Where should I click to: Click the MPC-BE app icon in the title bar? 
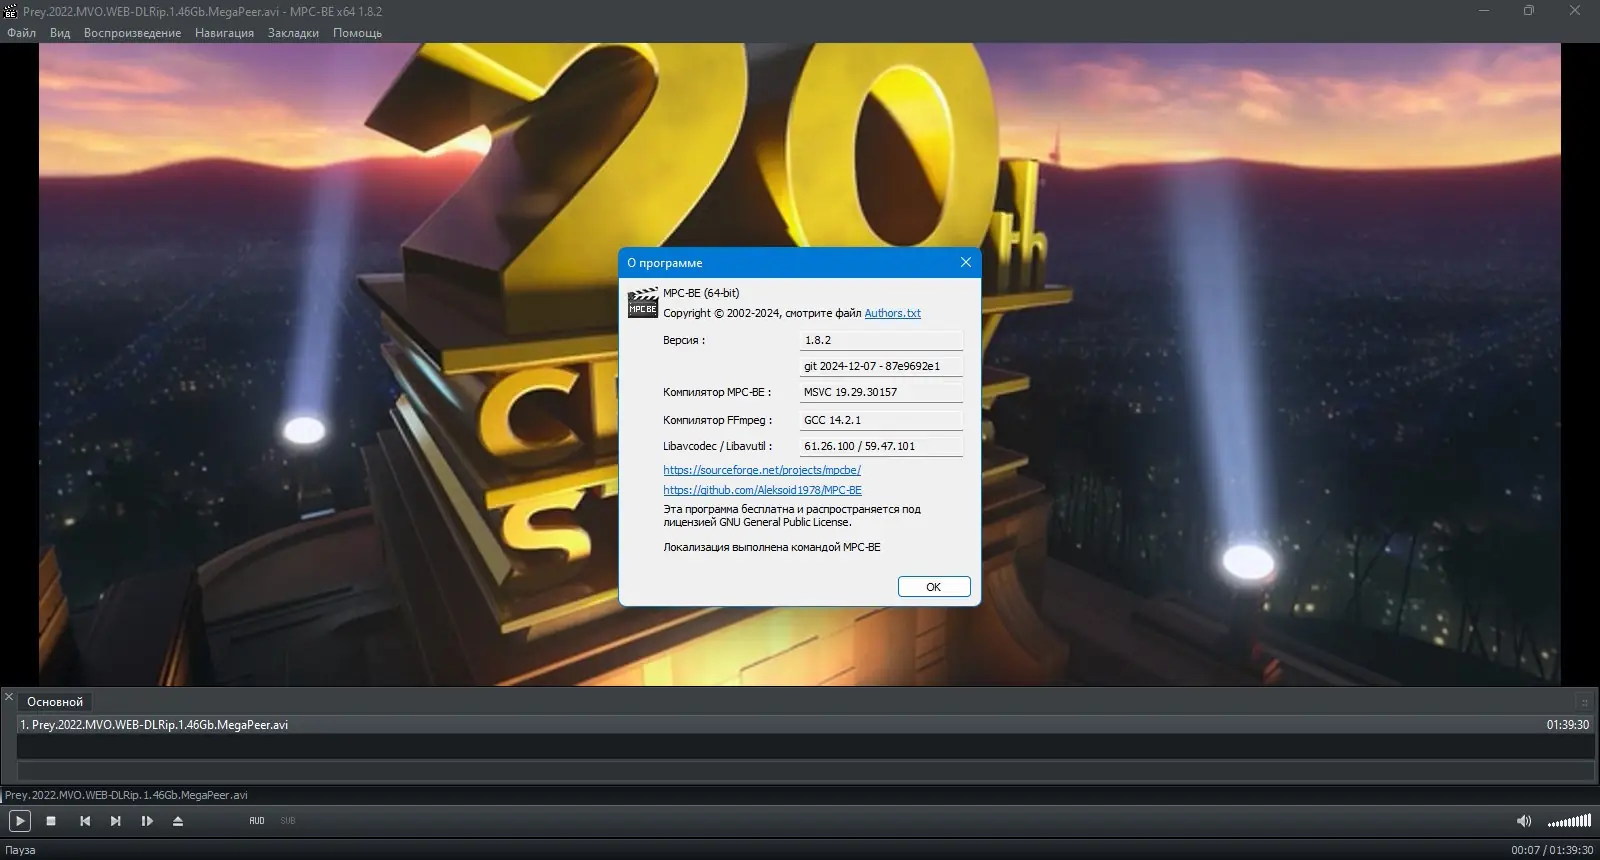[11, 12]
